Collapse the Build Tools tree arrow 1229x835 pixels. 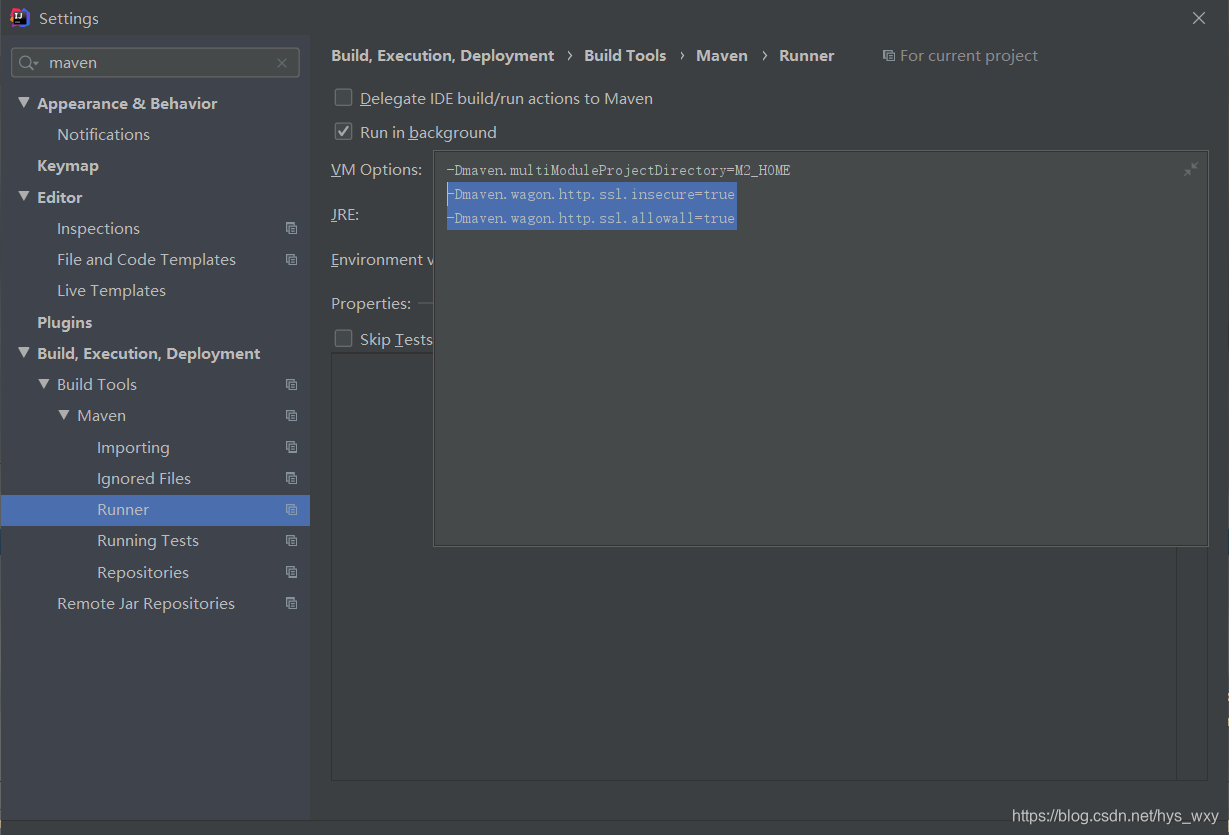pos(44,384)
